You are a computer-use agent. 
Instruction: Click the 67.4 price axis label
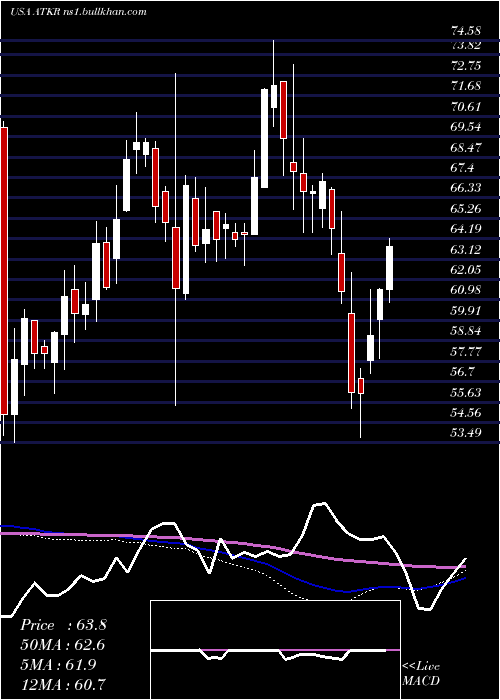click(462, 167)
